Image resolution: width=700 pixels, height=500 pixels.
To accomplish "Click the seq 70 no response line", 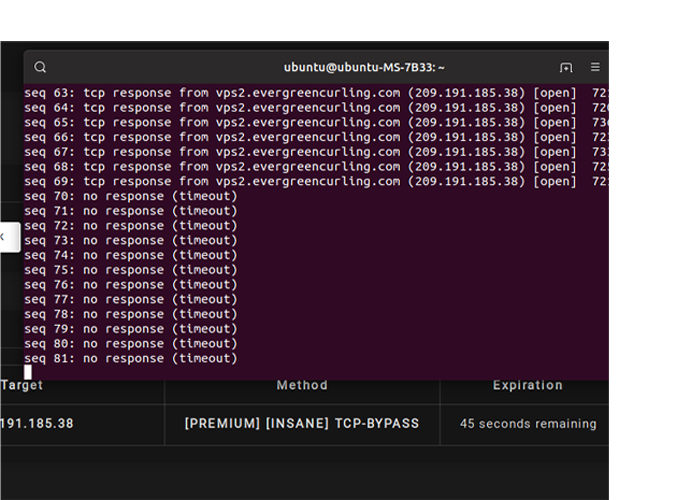I will (131, 196).
